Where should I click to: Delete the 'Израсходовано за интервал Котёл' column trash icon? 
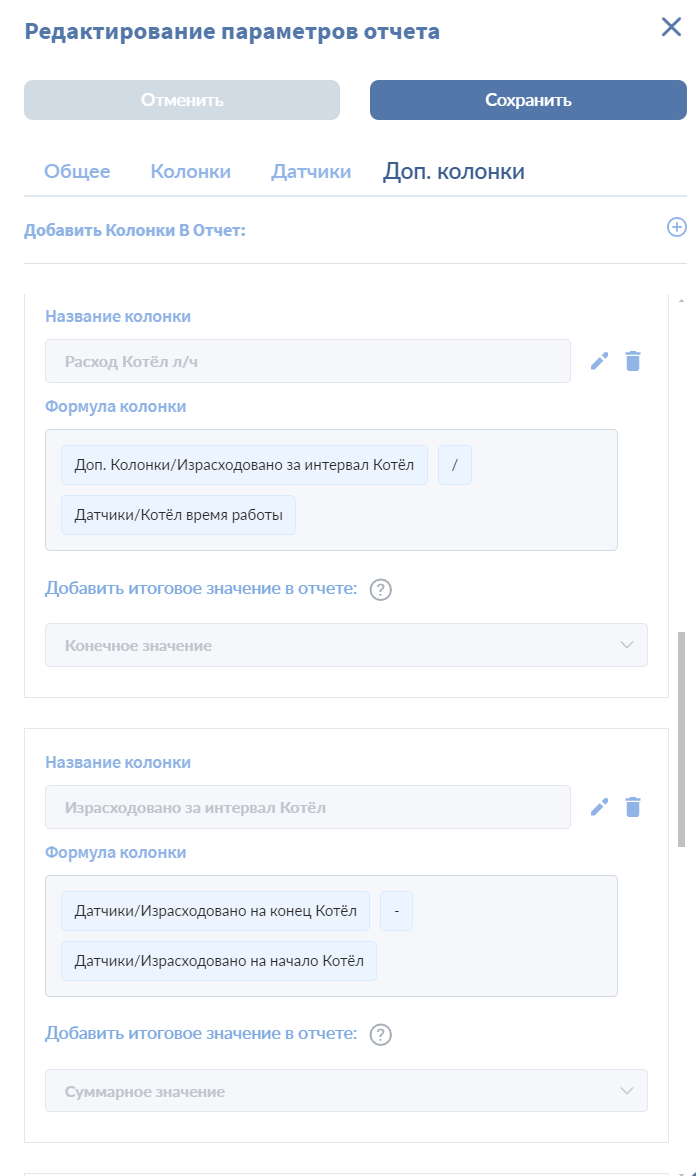[x=632, y=807]
